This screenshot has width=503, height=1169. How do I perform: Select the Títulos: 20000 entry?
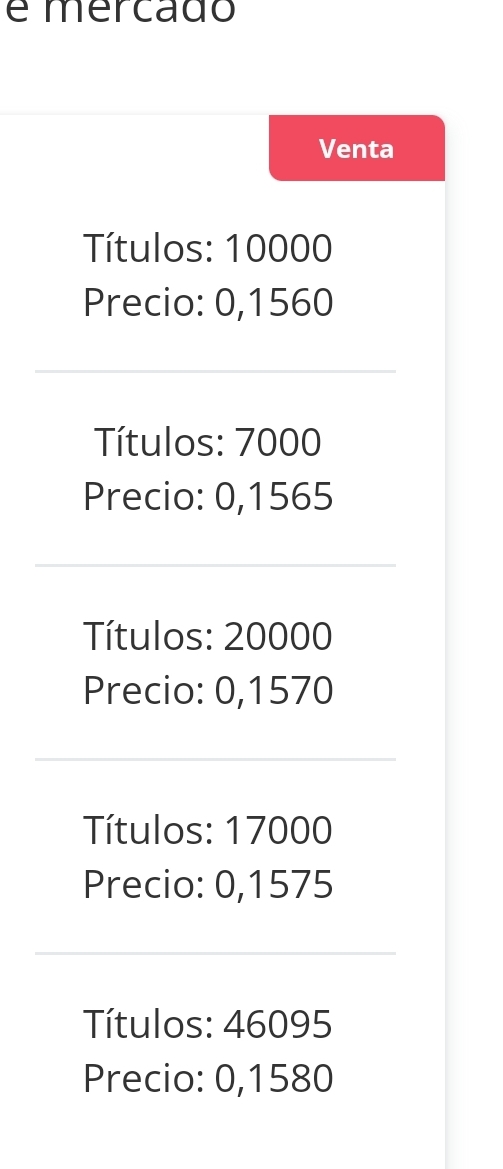point(207,636)
